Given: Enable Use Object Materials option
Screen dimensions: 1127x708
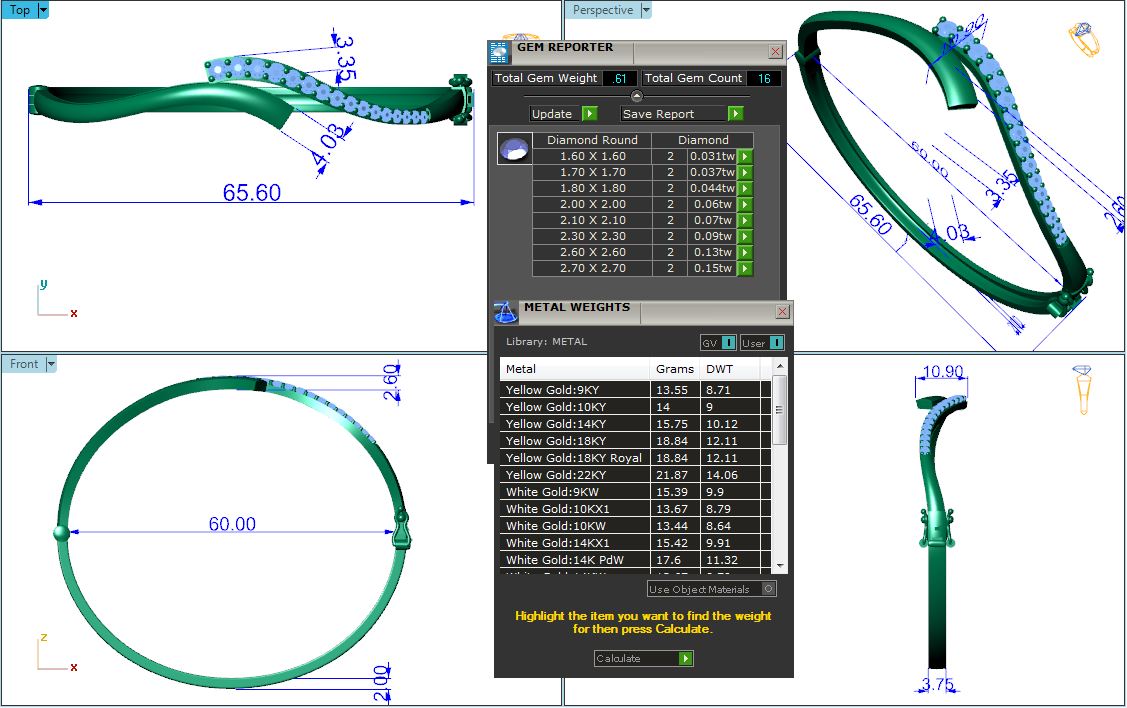Looking at the screenshot, I should point(768,589).
